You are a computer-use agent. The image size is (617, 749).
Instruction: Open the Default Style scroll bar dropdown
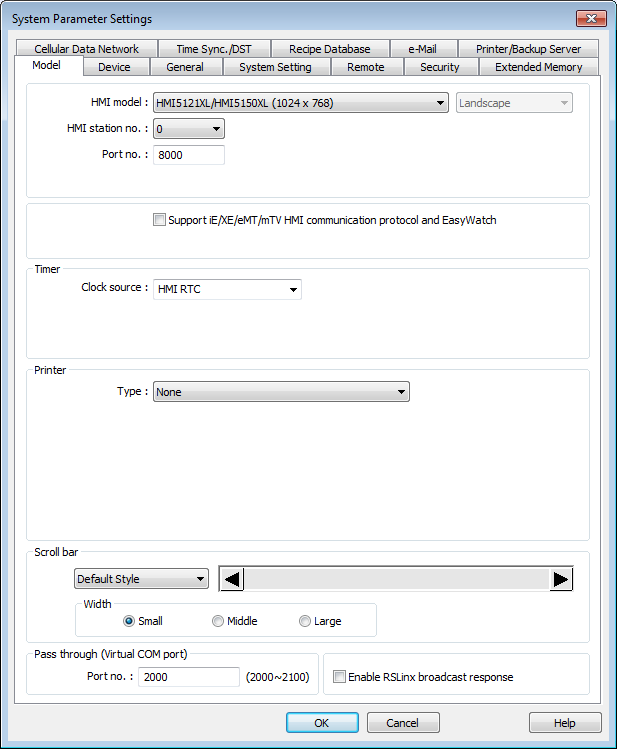tap(141, 579)
